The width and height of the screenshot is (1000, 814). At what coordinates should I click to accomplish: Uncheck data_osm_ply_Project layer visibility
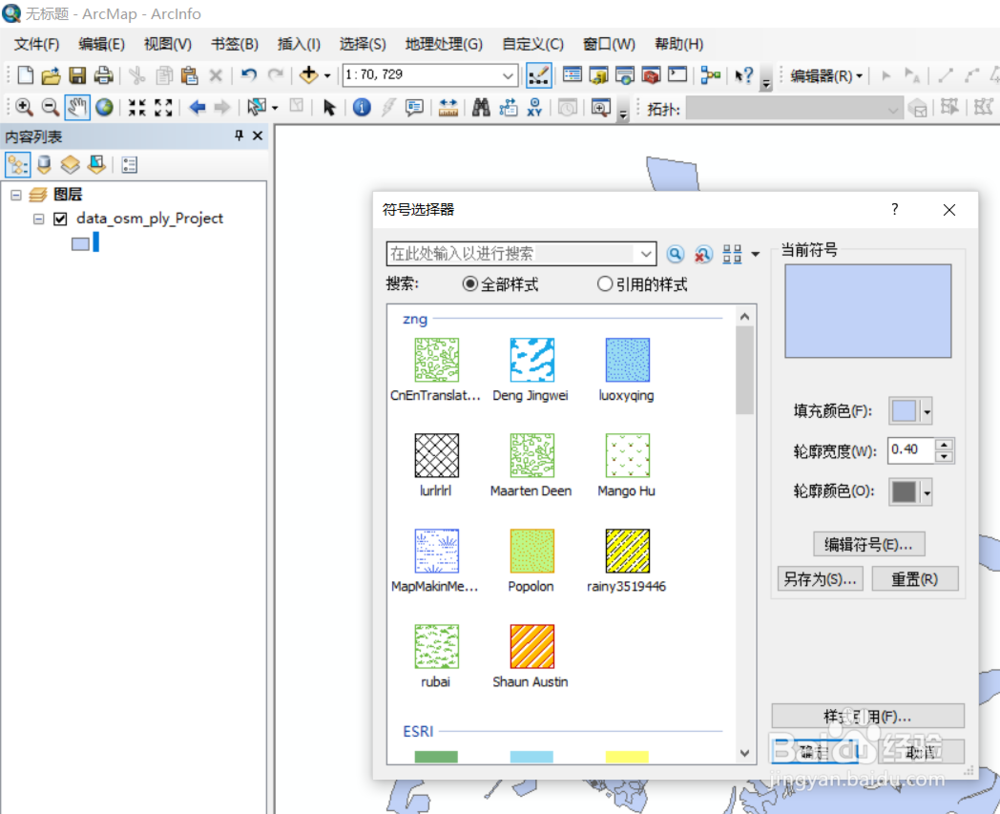pyautogui.click(x=61, y=219)
